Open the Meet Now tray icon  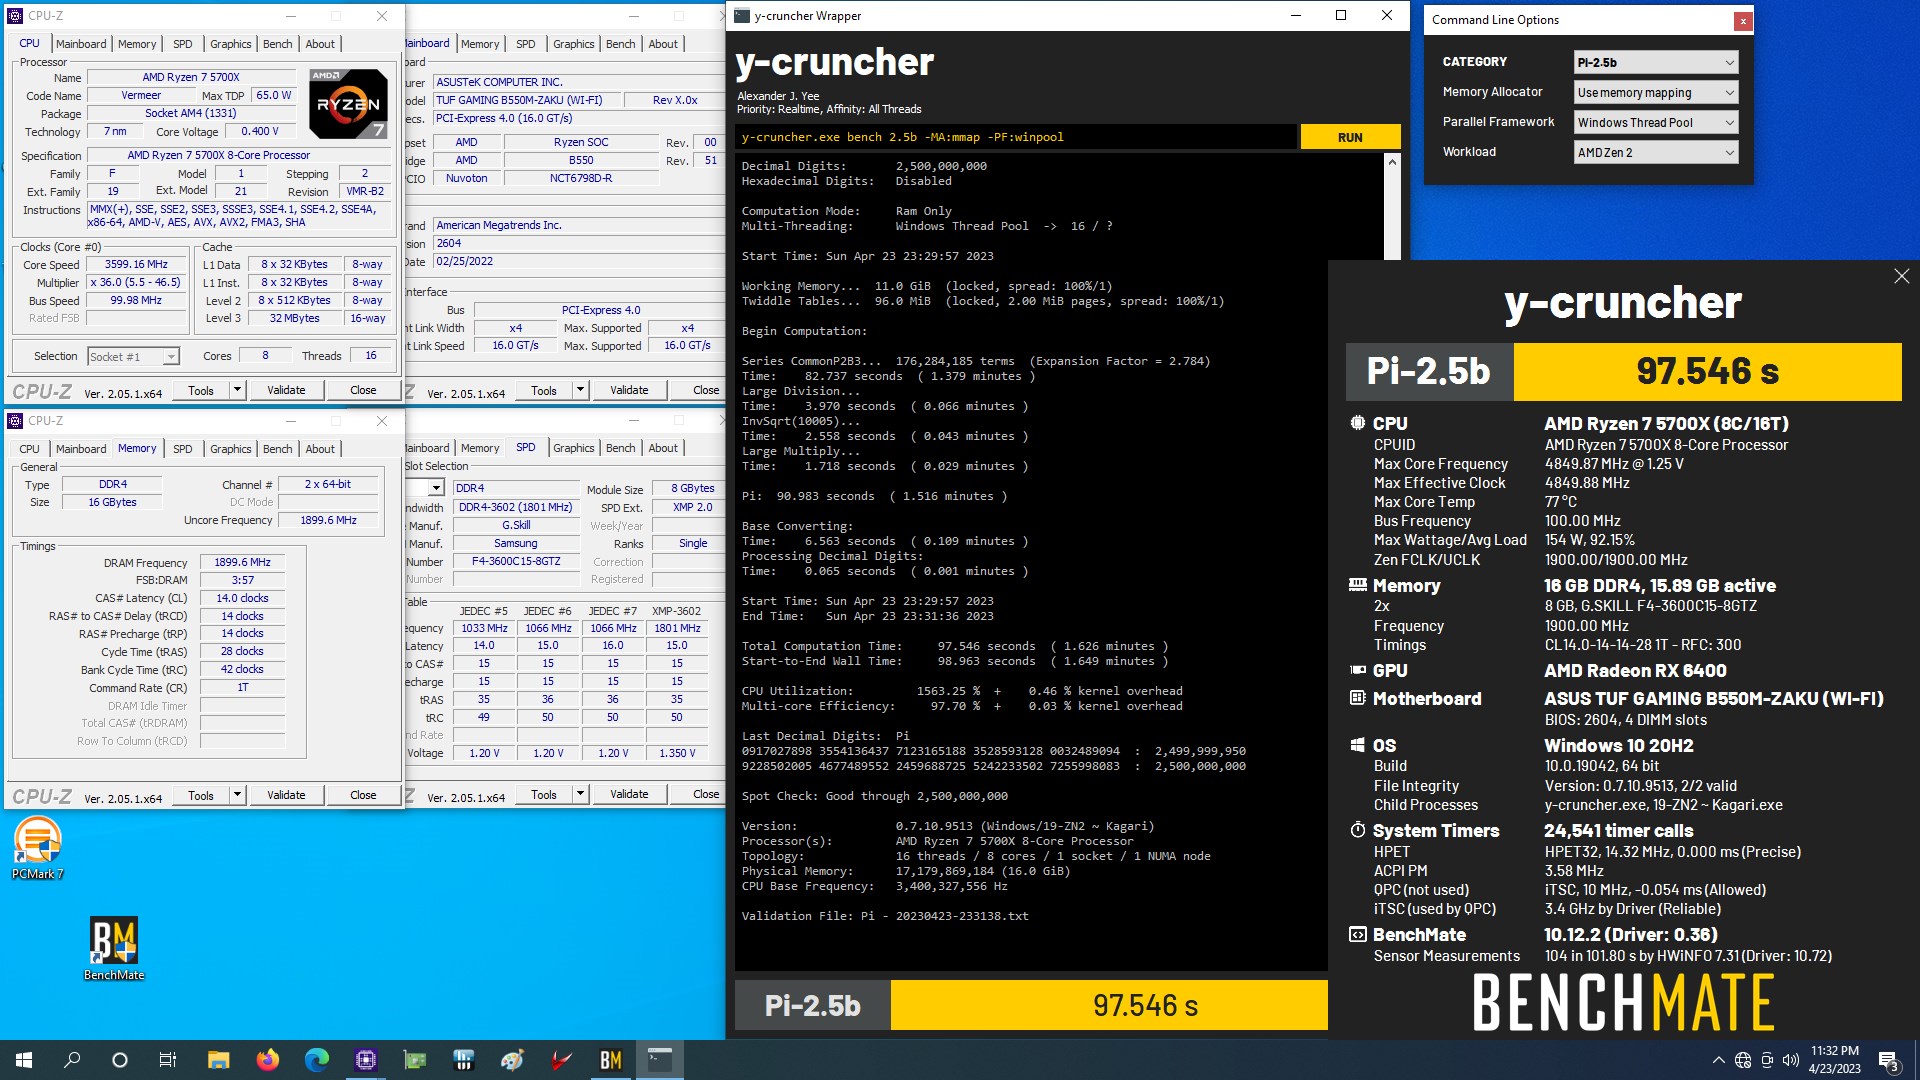(x=1767, y=1060)
